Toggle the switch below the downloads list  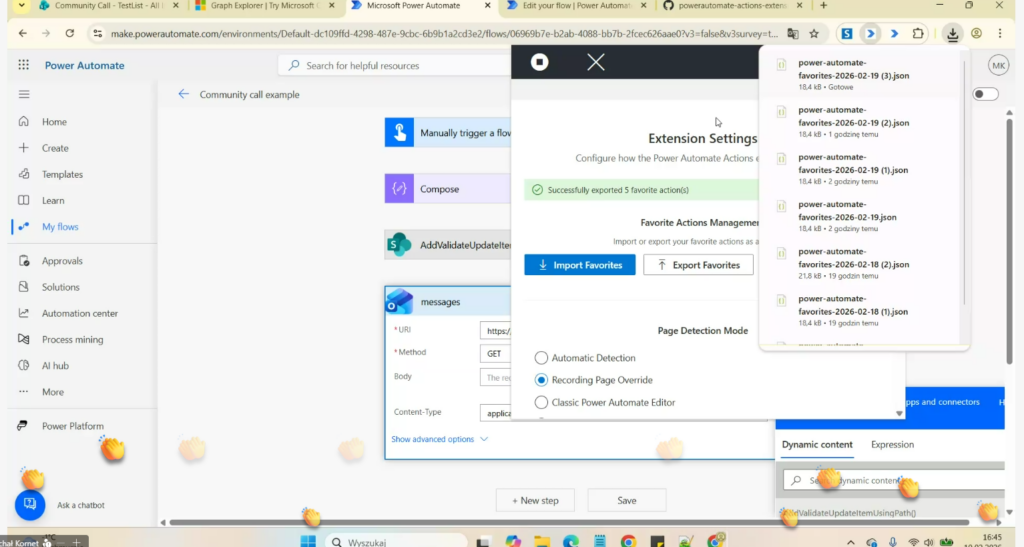click(x=985, y=94)
